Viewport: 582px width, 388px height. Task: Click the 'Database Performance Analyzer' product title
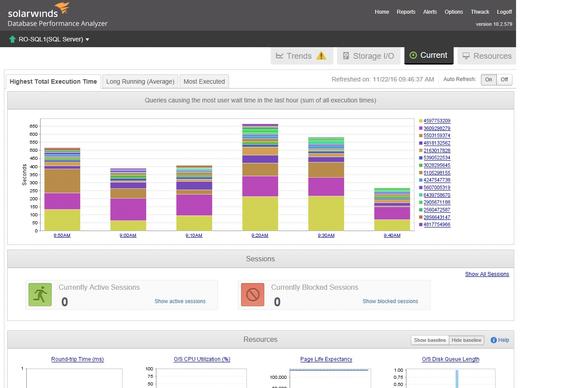(58, 23)
